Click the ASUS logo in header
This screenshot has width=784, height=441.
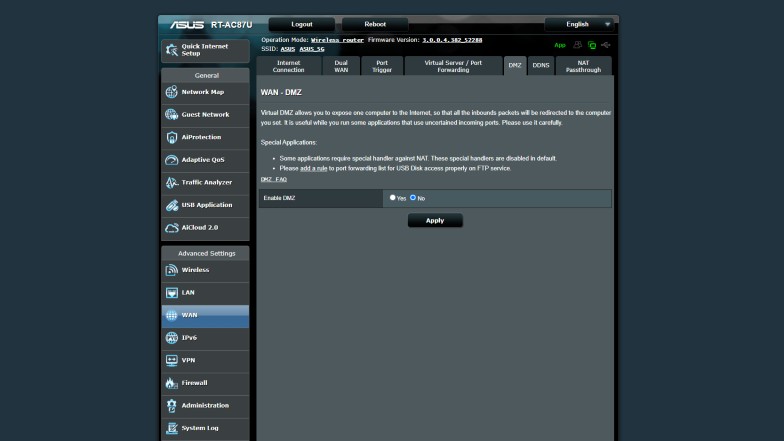[186, 24]
